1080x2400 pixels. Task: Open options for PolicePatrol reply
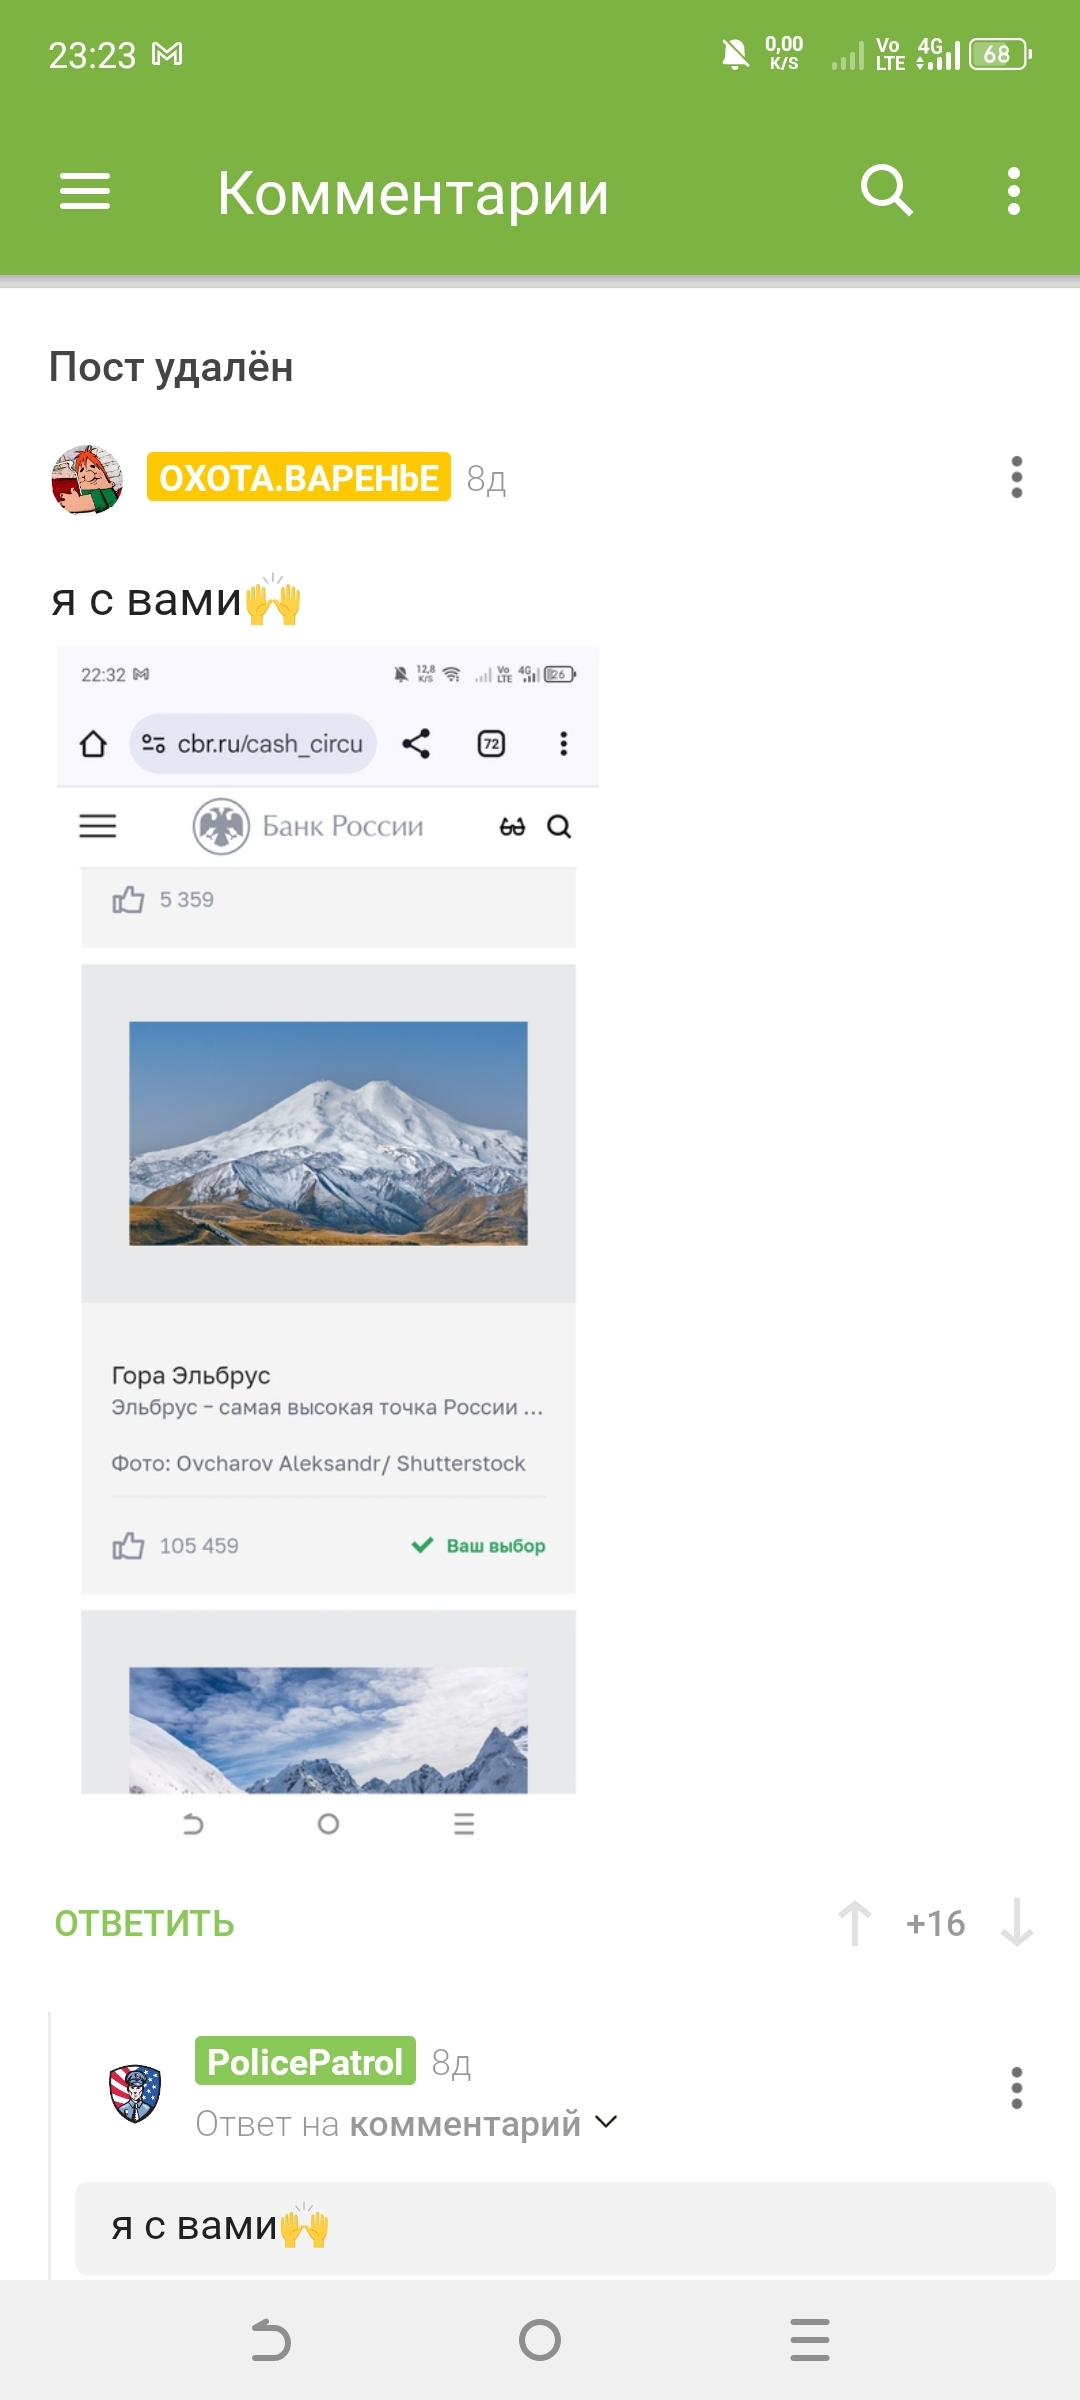[x=1016, y=2088]
